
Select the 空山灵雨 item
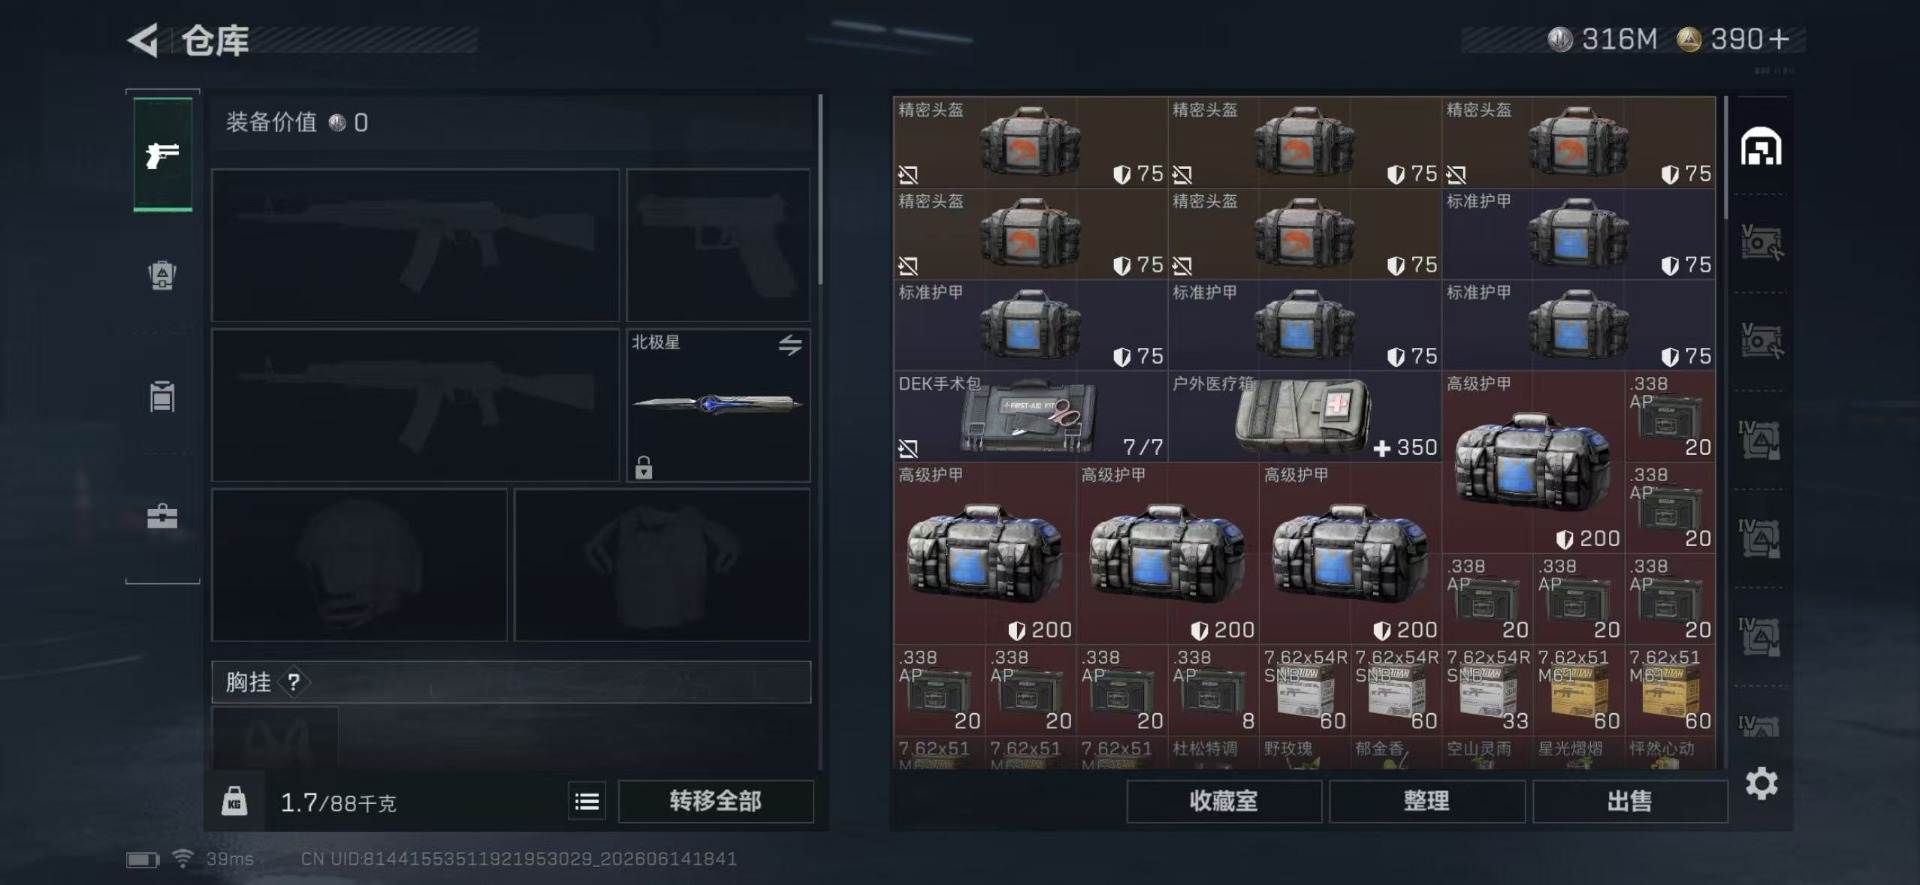[1487, 754]
